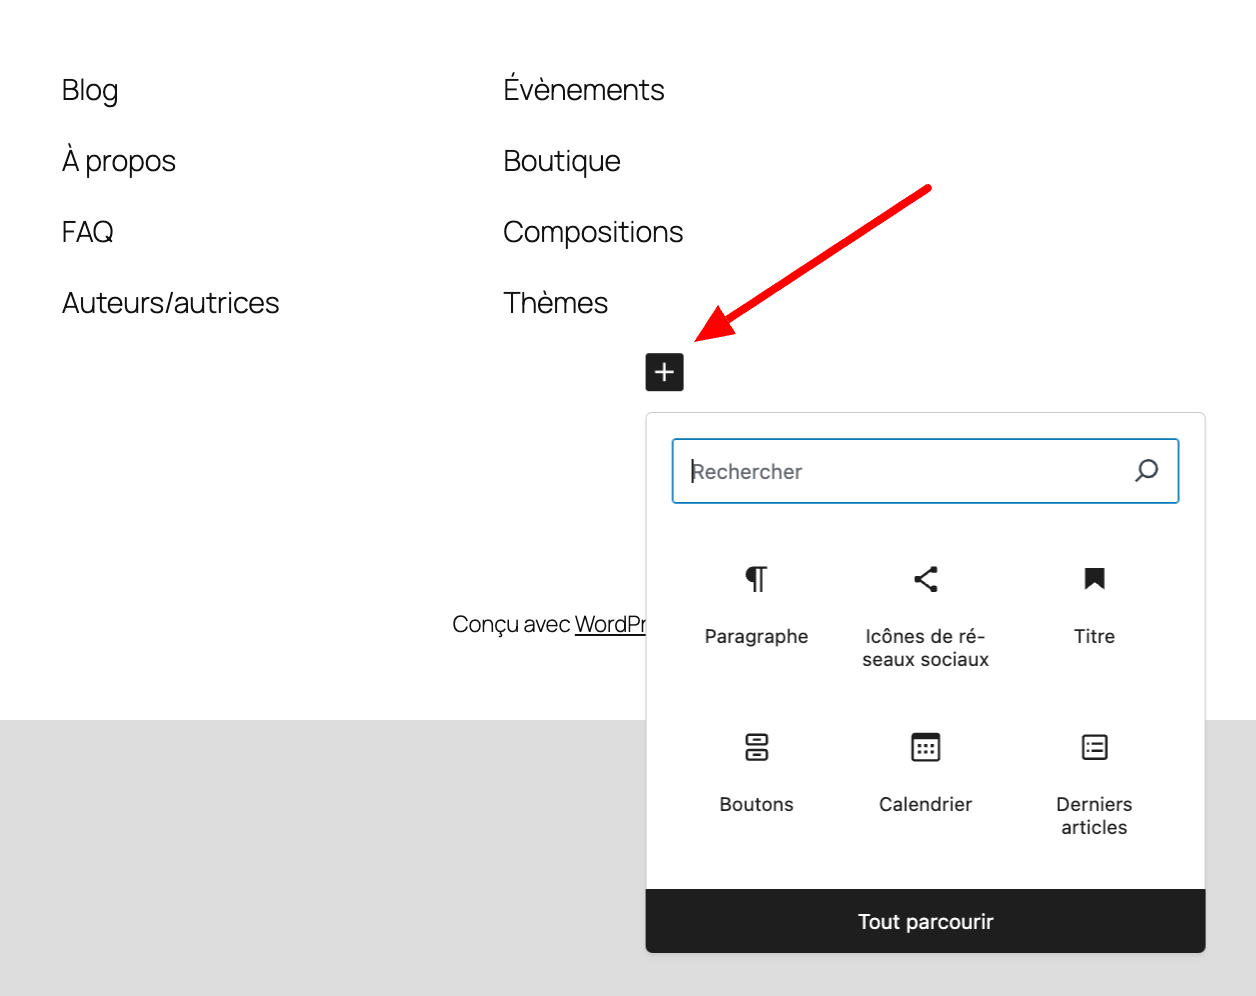
Task: Click the Compositions navigation item
Action: [x=593, y=231]
